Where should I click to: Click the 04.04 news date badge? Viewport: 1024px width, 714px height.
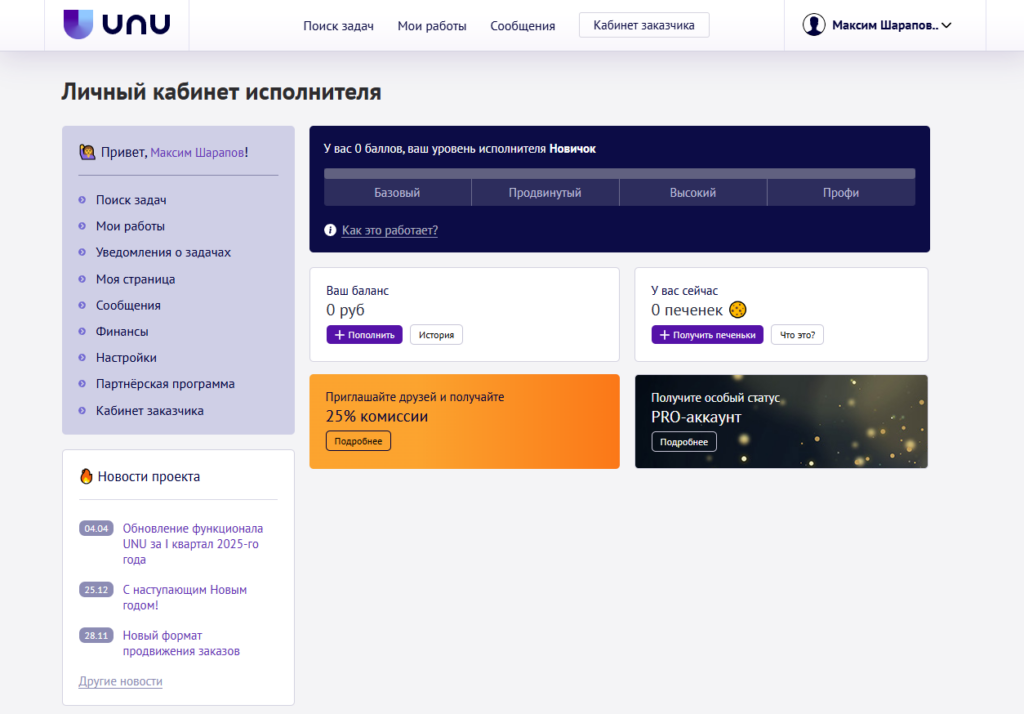96,528
